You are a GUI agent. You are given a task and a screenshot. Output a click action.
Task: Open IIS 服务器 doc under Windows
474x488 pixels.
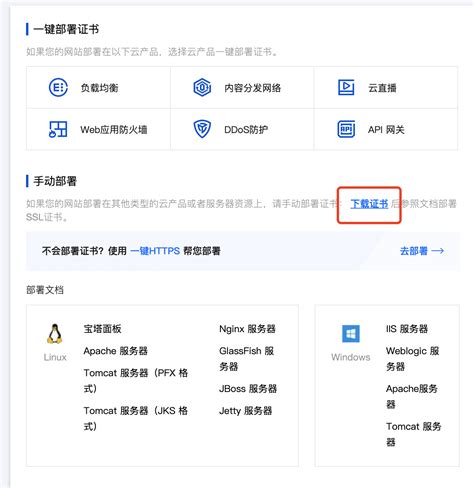(x=407, y=329)
